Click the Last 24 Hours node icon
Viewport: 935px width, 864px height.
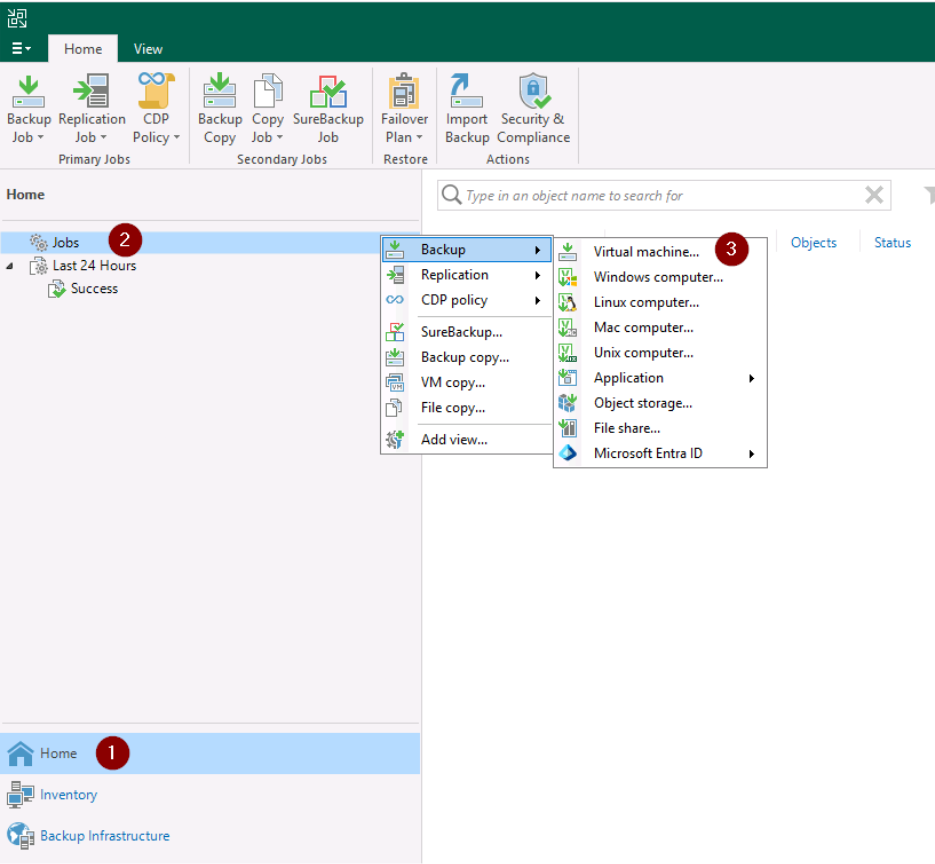tap(39, 265)
